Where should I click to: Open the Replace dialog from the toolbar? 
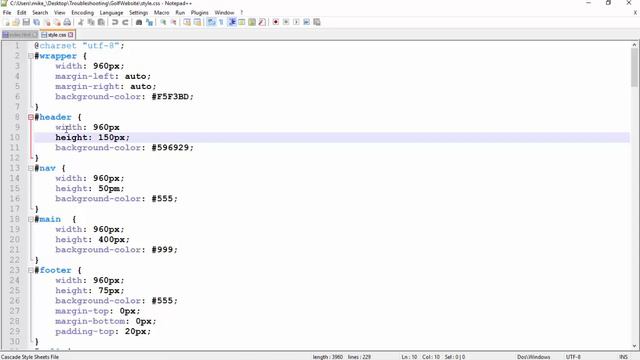[x=149, y=22]
